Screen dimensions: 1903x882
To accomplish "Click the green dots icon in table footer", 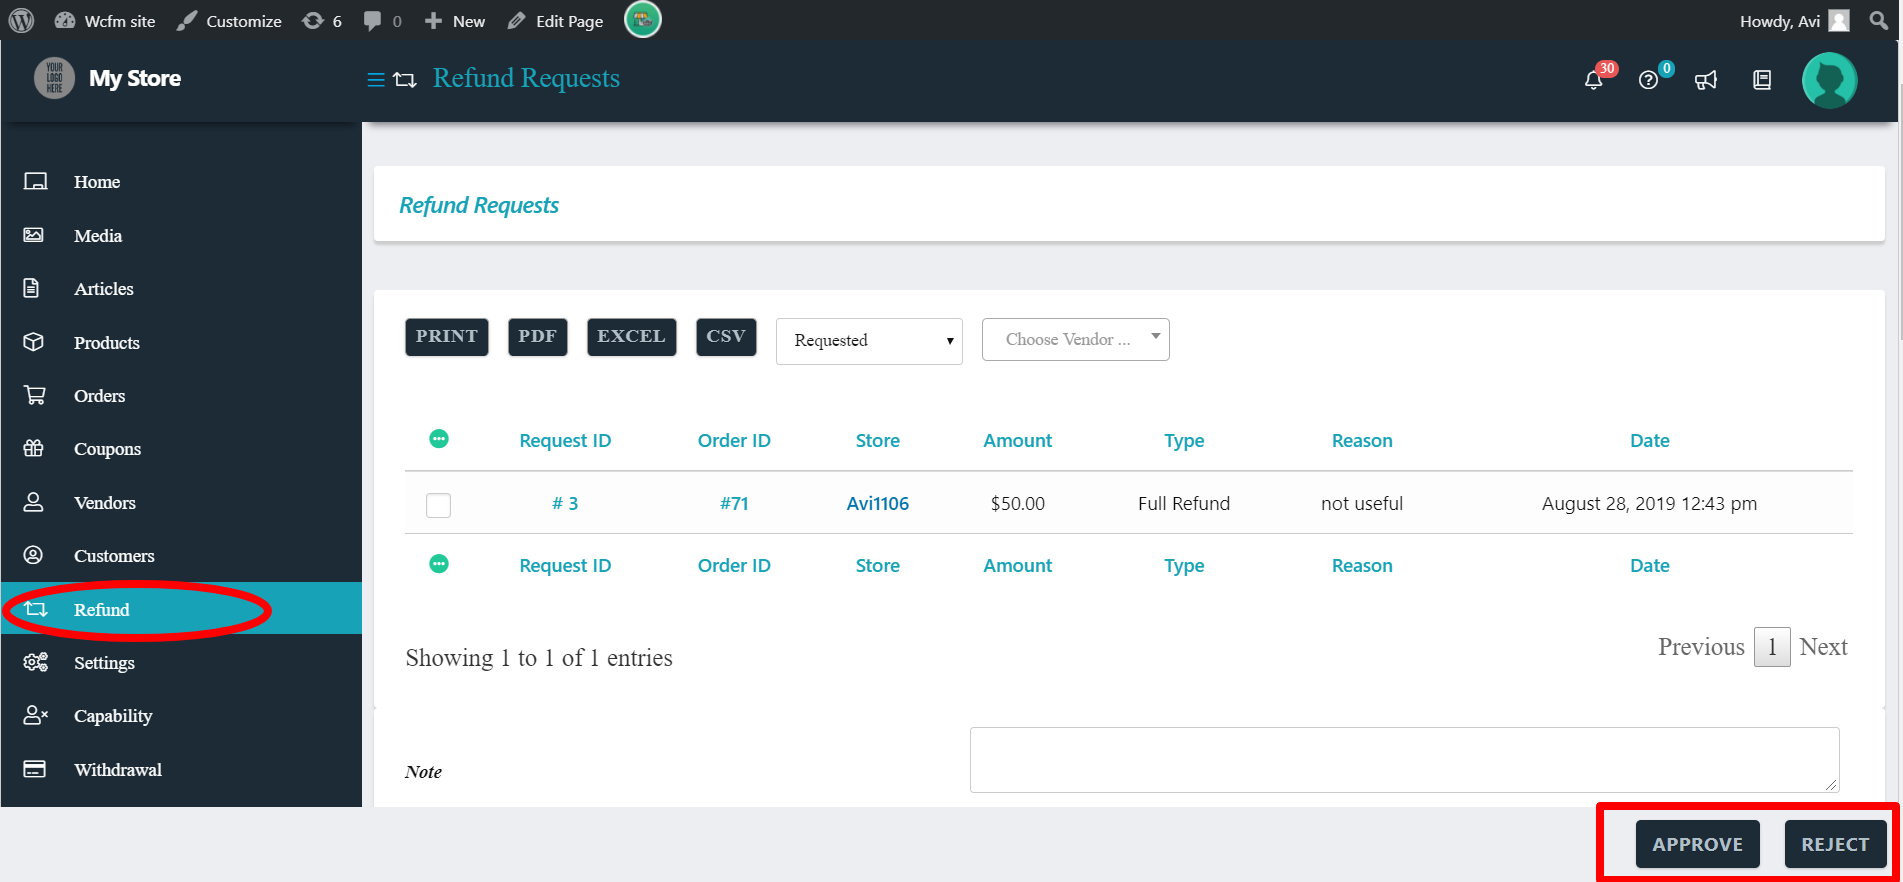I will [439, 564].
